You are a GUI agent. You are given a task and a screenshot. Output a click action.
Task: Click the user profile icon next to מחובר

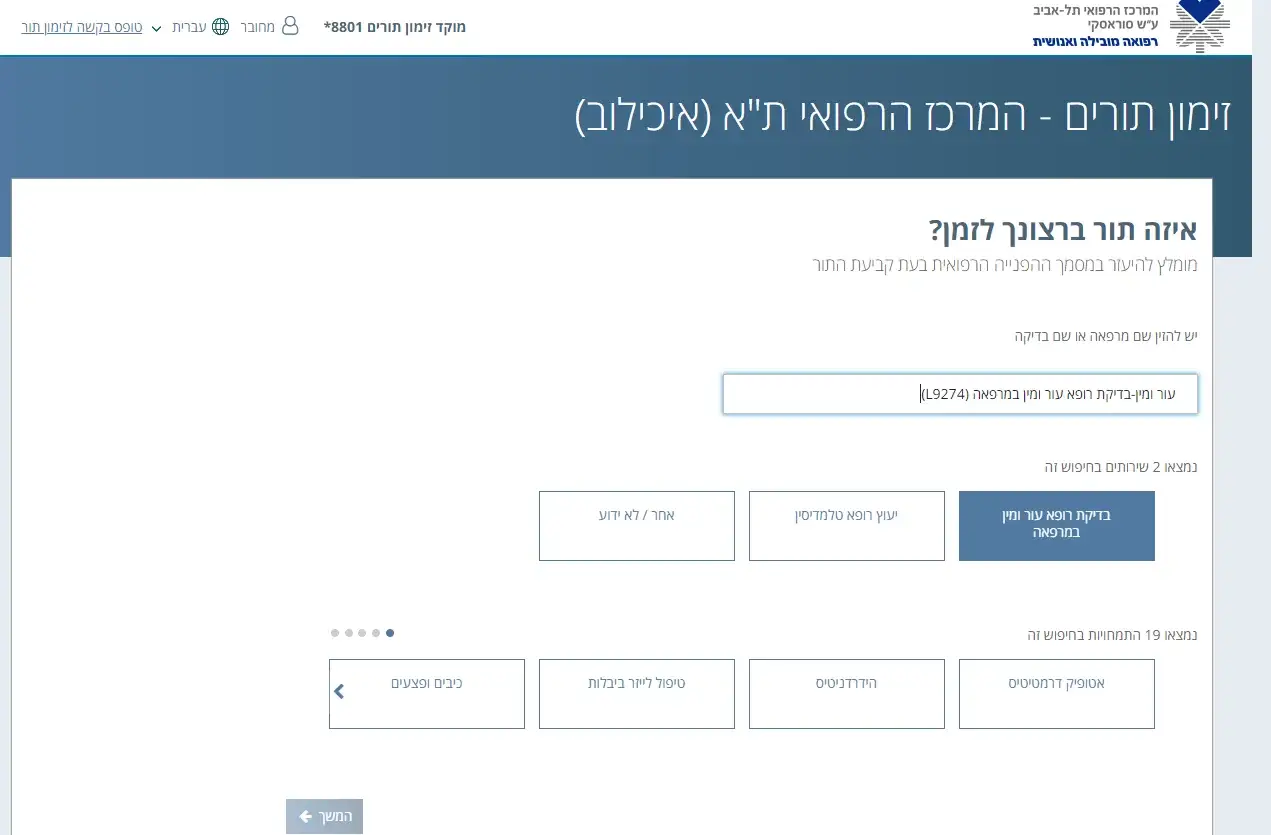pyautogui.click(x=290, y=26)
